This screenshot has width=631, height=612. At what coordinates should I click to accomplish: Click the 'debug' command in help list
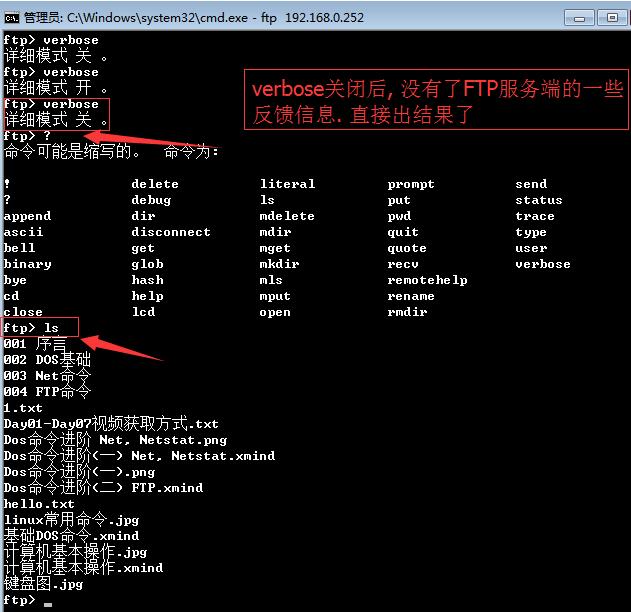151,200
